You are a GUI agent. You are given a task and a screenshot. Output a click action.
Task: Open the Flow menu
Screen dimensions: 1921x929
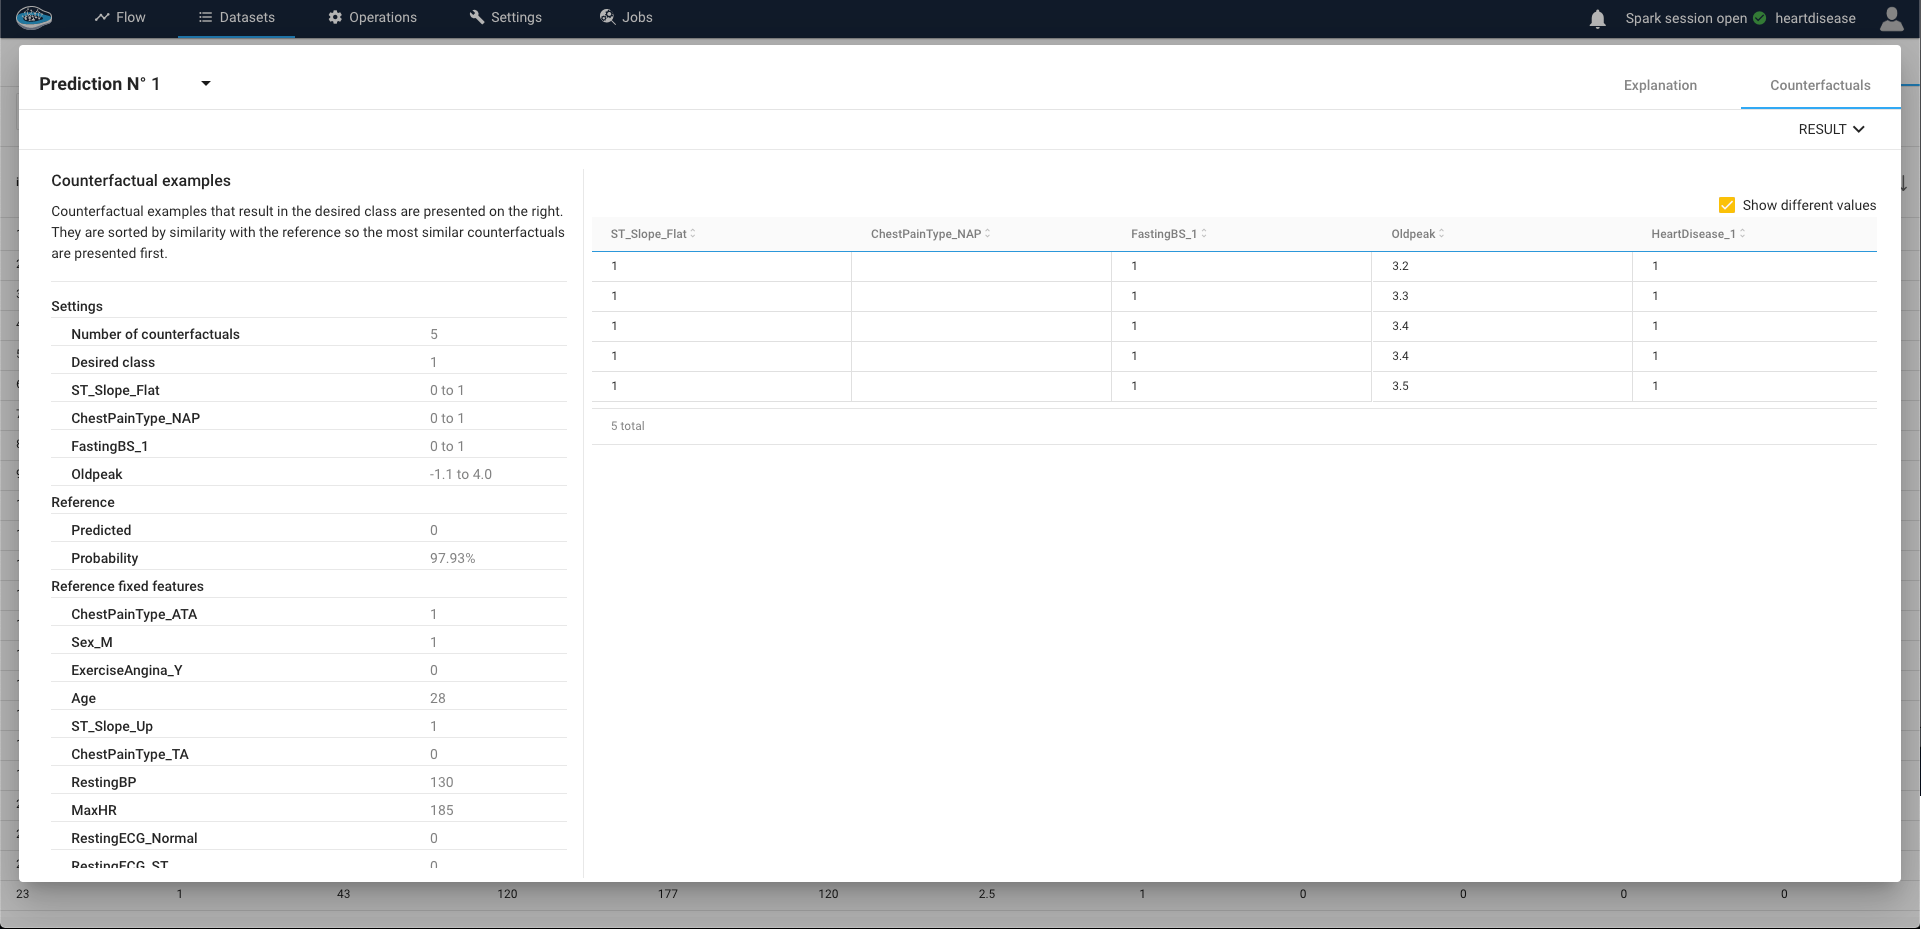click(x=120, y=18)
